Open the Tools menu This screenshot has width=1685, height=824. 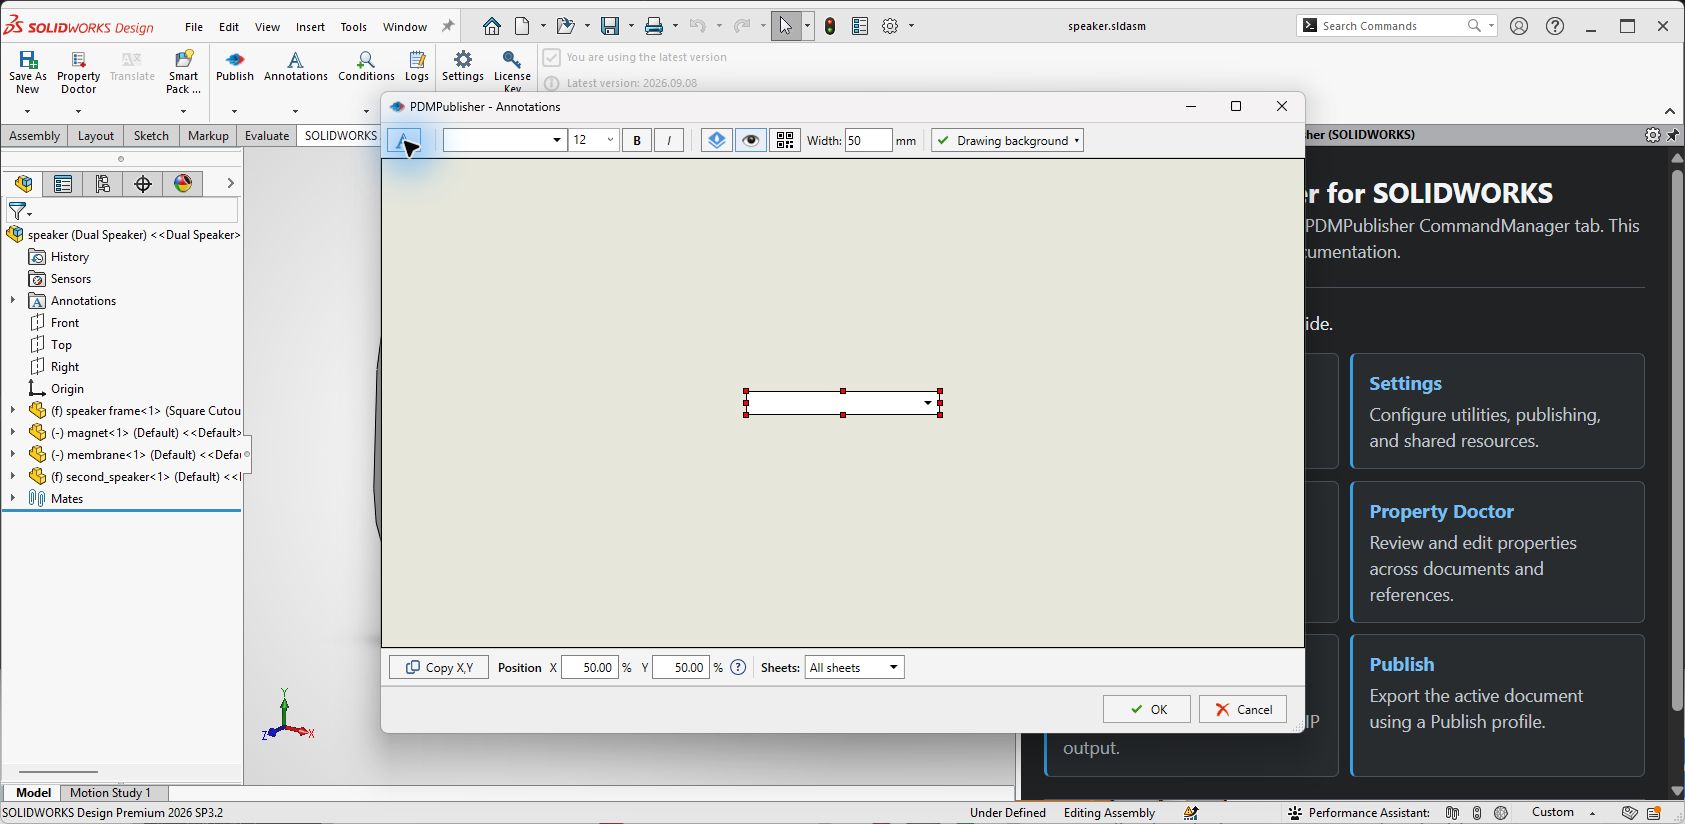(x=353, y=27)
